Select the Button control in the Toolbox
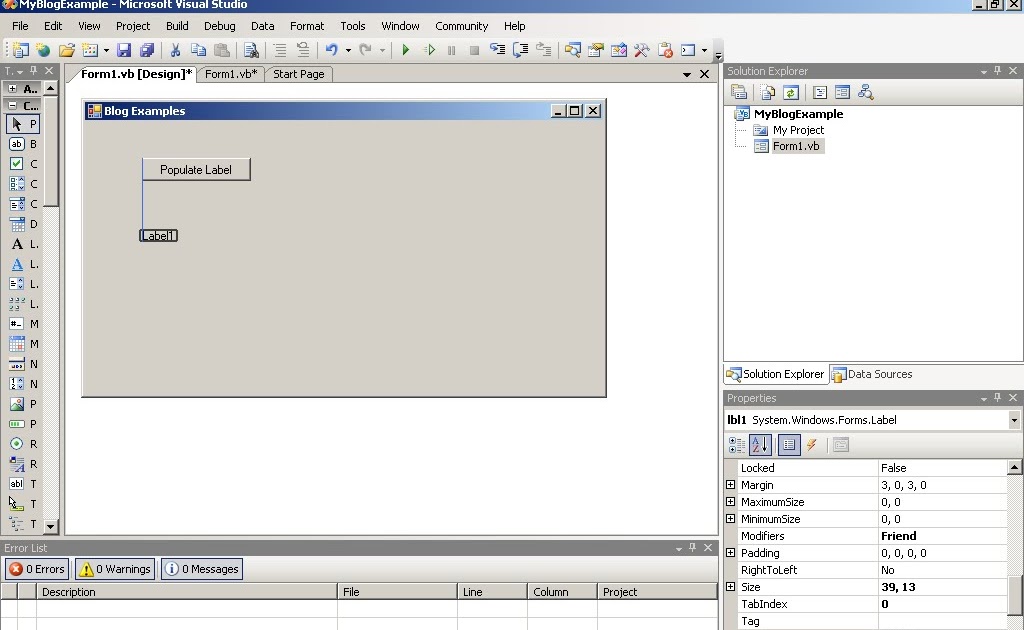The width and height of the screenshot is (1024, 630). click(22, 144)
